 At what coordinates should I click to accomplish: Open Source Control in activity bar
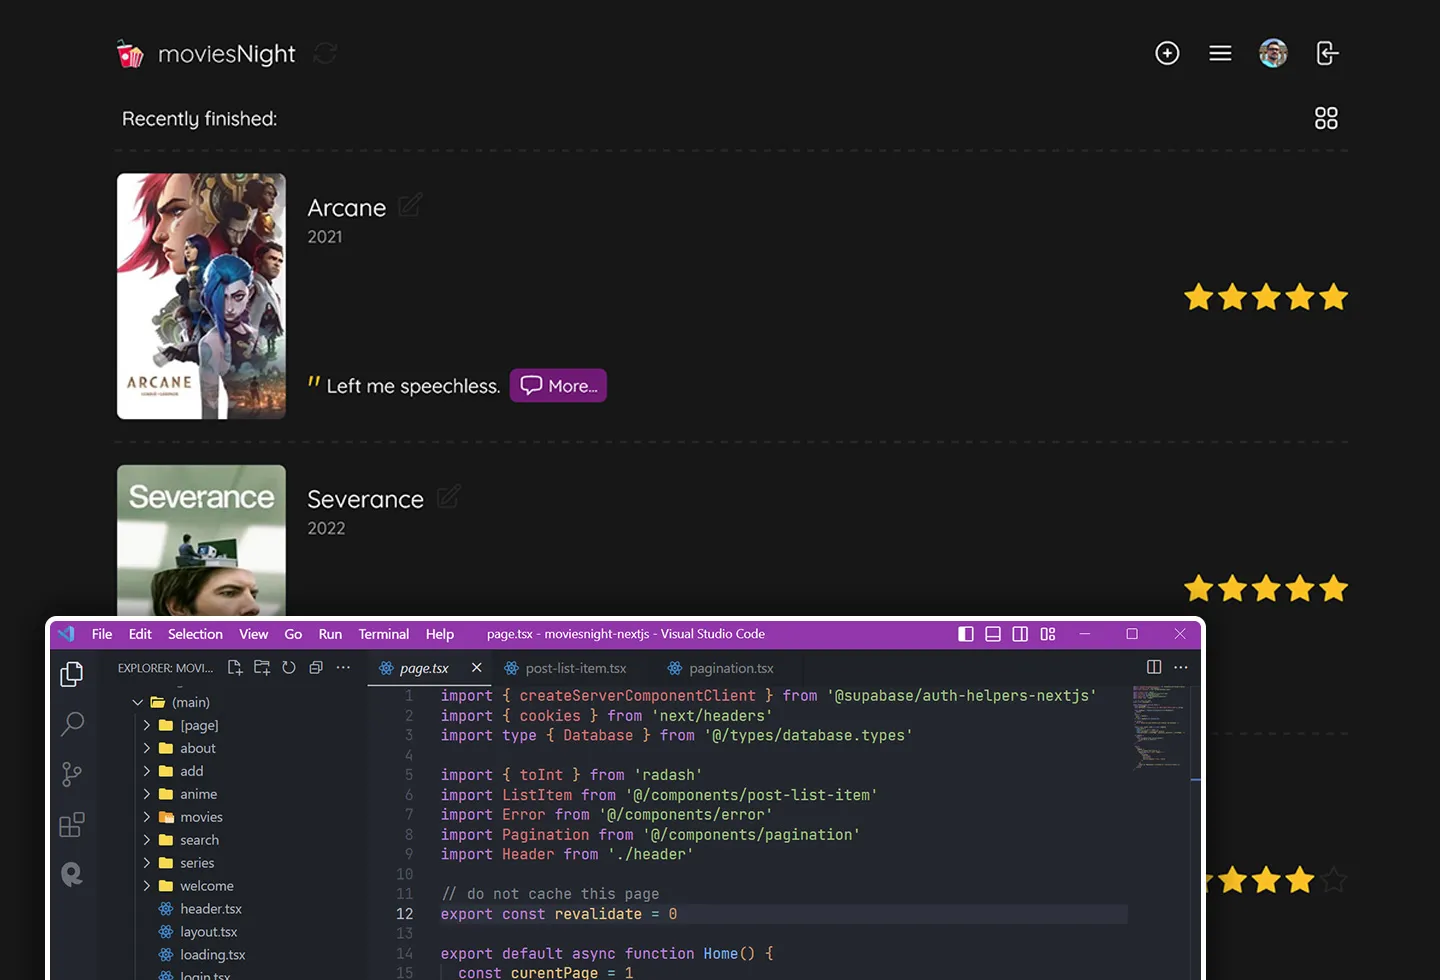click(x=72, y=774)
